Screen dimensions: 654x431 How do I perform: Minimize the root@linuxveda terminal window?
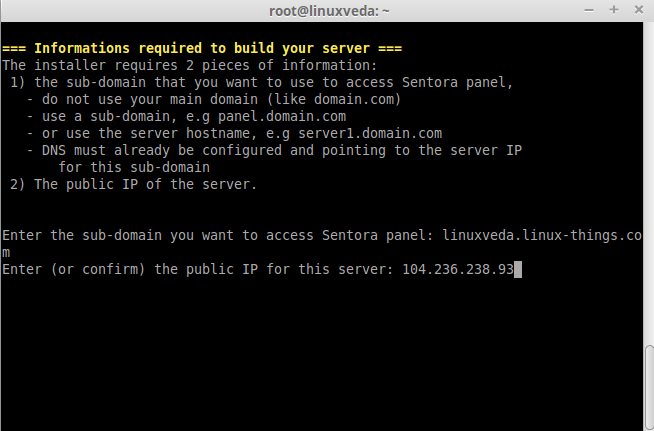(x=589, y=10)
